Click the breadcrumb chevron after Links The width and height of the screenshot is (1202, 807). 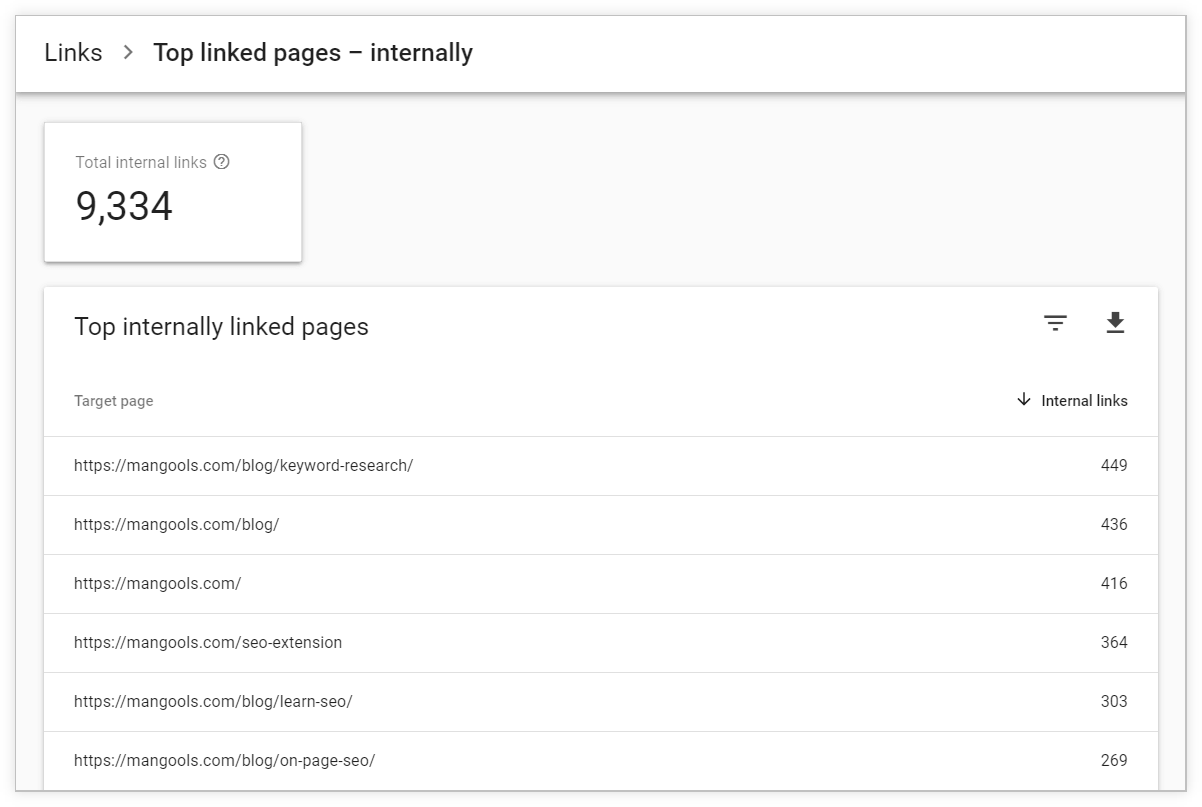(128, 53)
